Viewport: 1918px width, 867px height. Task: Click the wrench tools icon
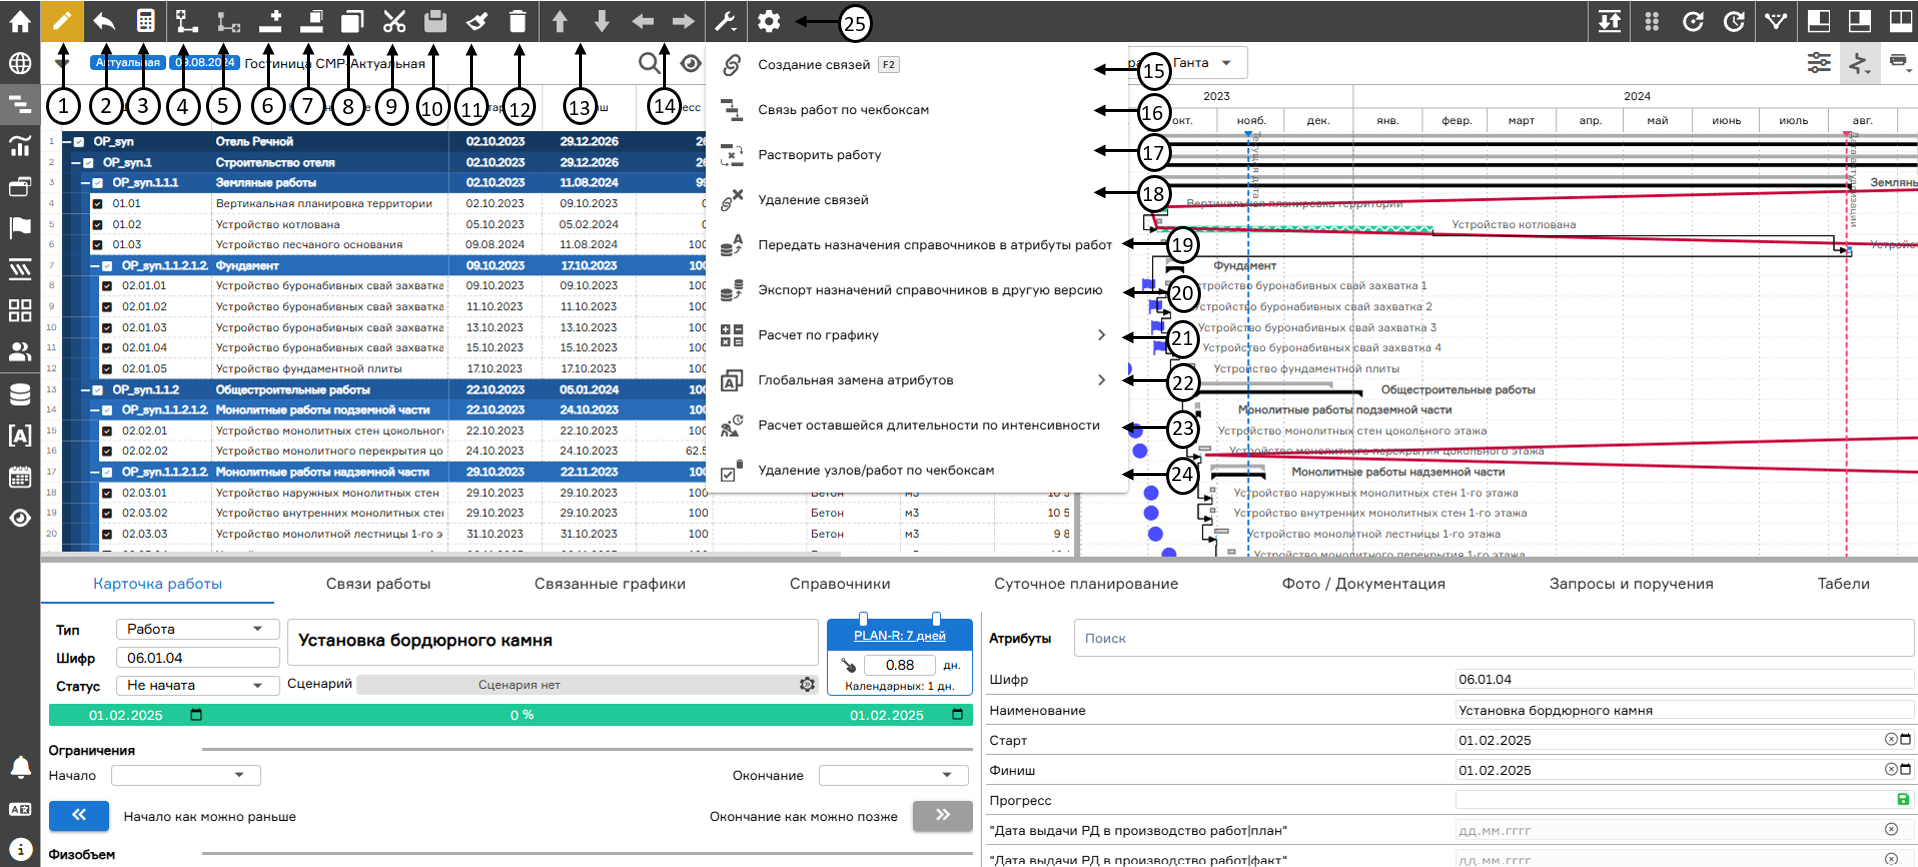tap(726, 21)
